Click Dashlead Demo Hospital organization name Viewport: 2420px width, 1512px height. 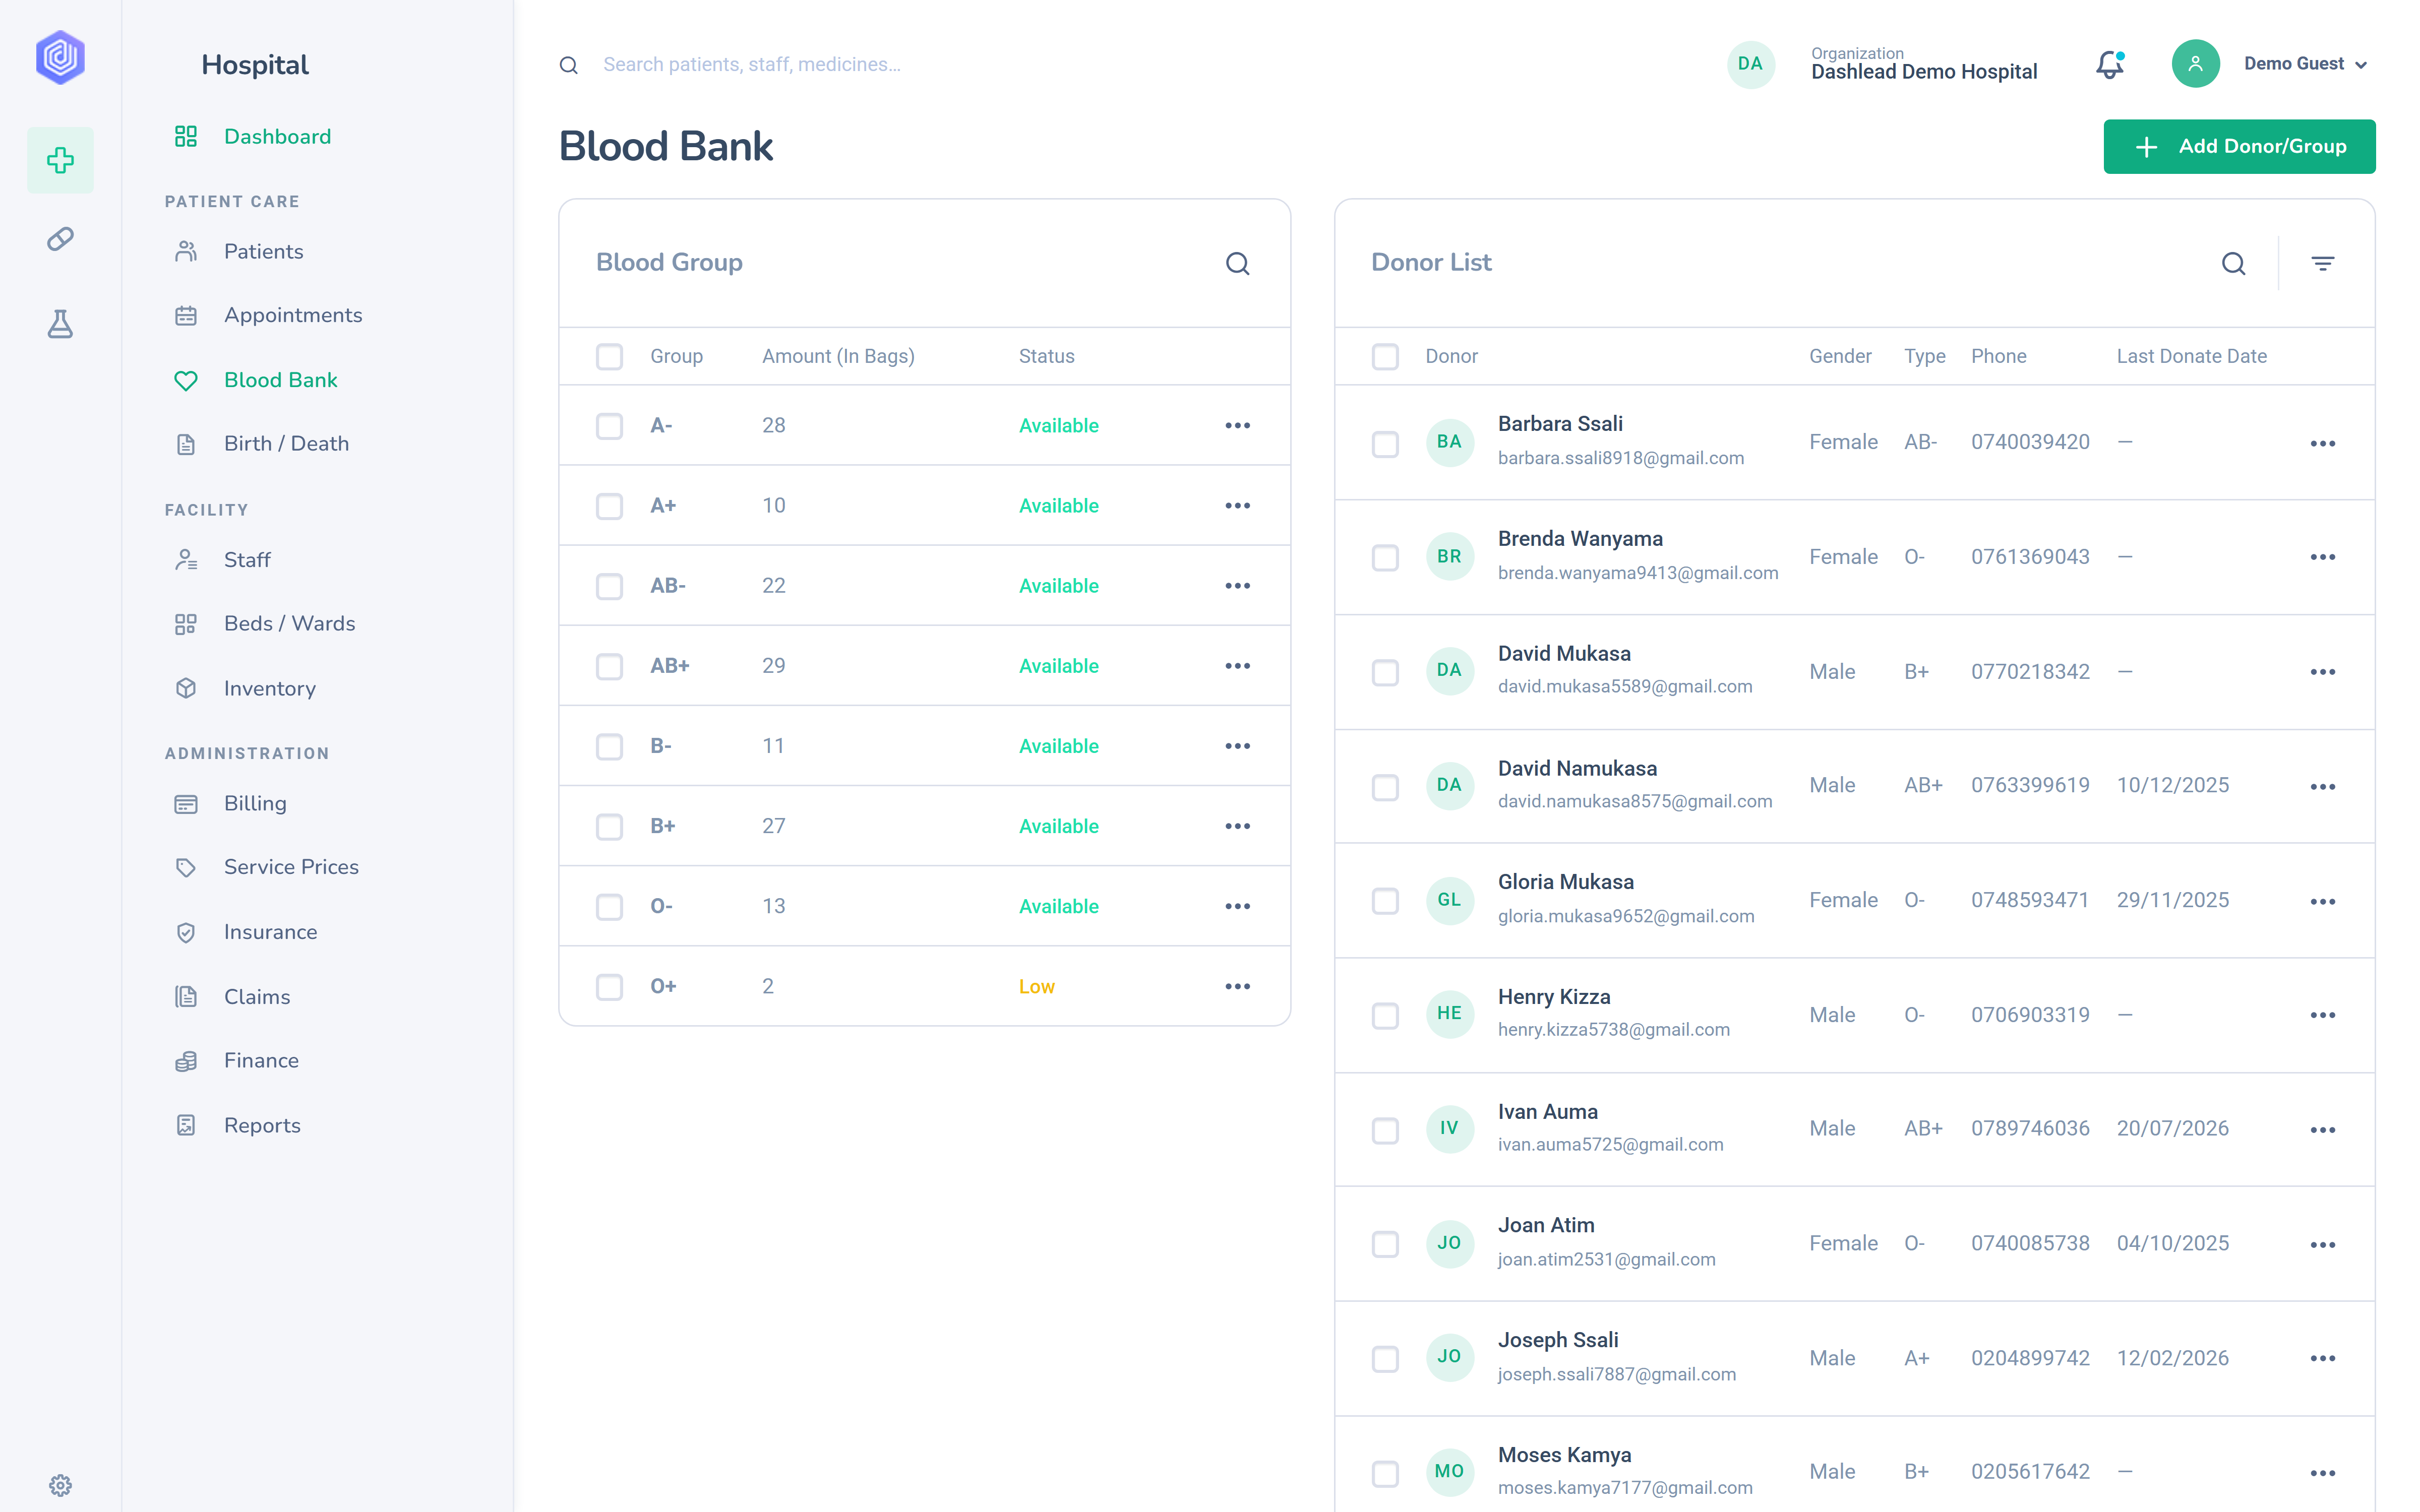pos(1923,72)
